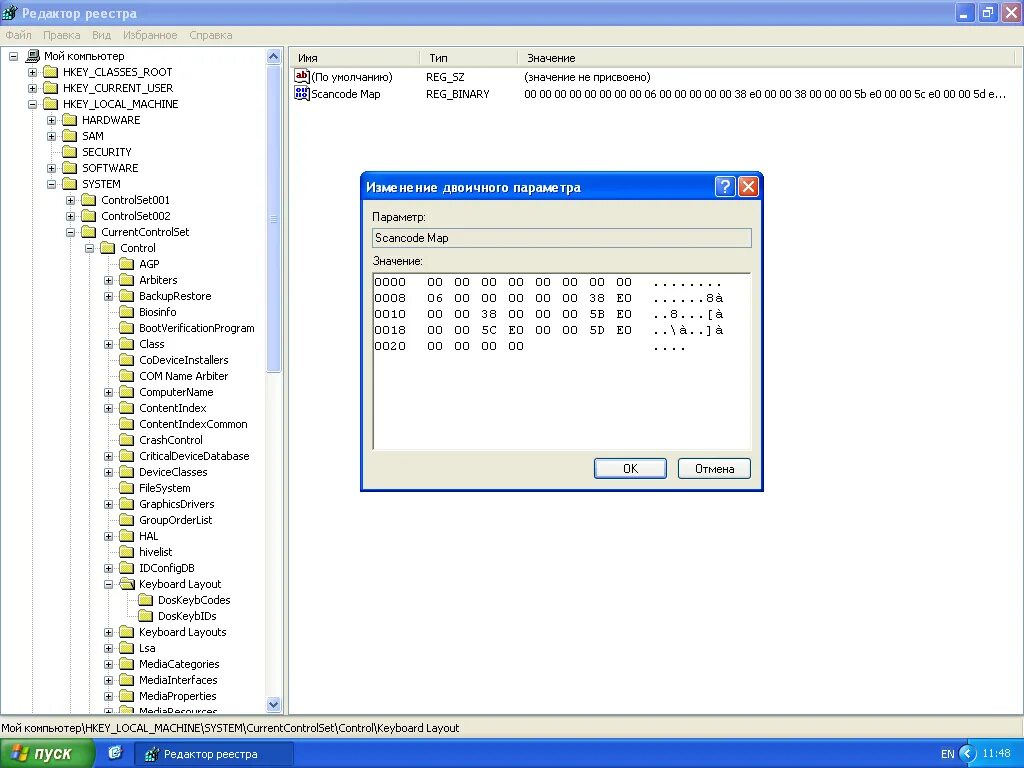This screenshot has height=768, width=1024.
Task: Click the tree panel scrollbar thumb
Action: click(274, 219)
